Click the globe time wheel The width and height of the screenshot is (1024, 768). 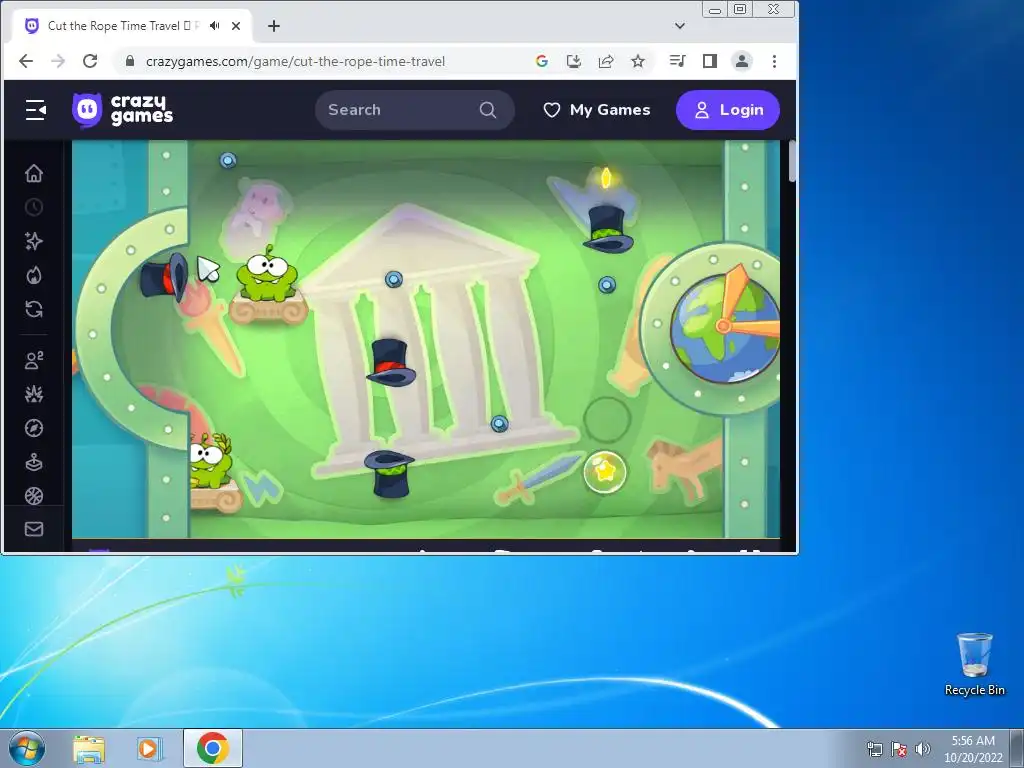[x=724, y=328]
